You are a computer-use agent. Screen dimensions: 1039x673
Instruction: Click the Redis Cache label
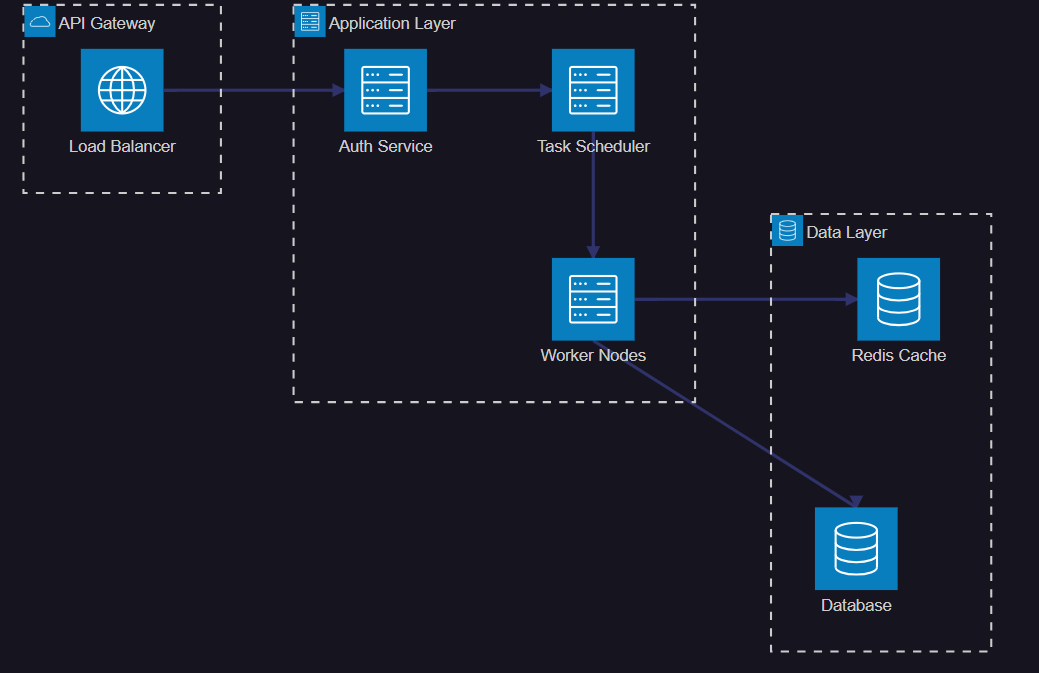(x=899, y=355)
